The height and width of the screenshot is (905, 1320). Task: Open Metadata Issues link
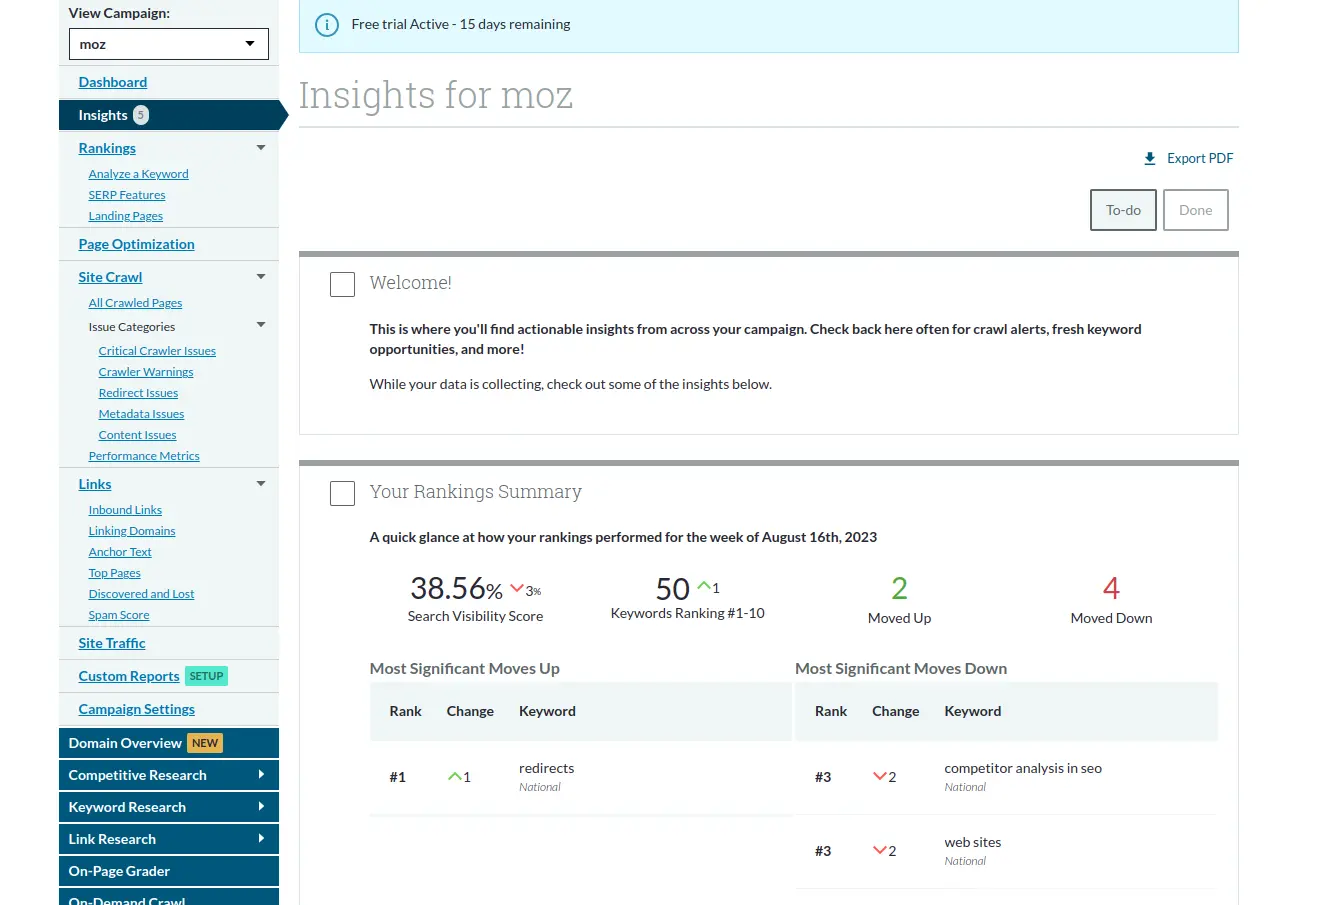pyautogui.click(x=141, y=414)
